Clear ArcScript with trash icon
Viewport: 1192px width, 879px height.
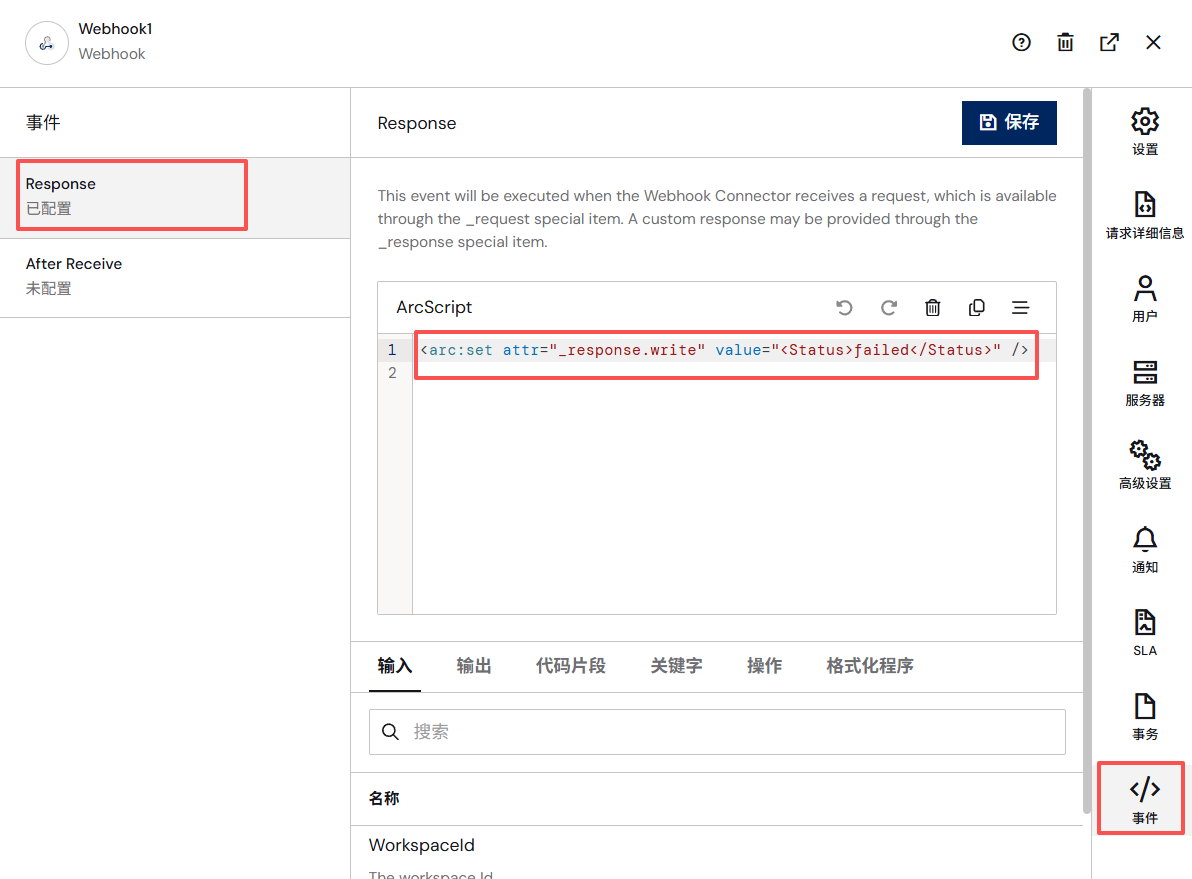[933, 307]
